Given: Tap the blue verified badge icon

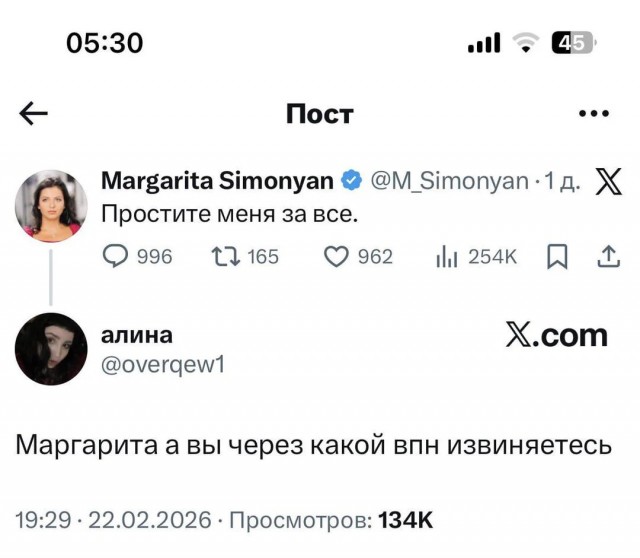Looking at the screenshot, I should click(x=351, y=181).
